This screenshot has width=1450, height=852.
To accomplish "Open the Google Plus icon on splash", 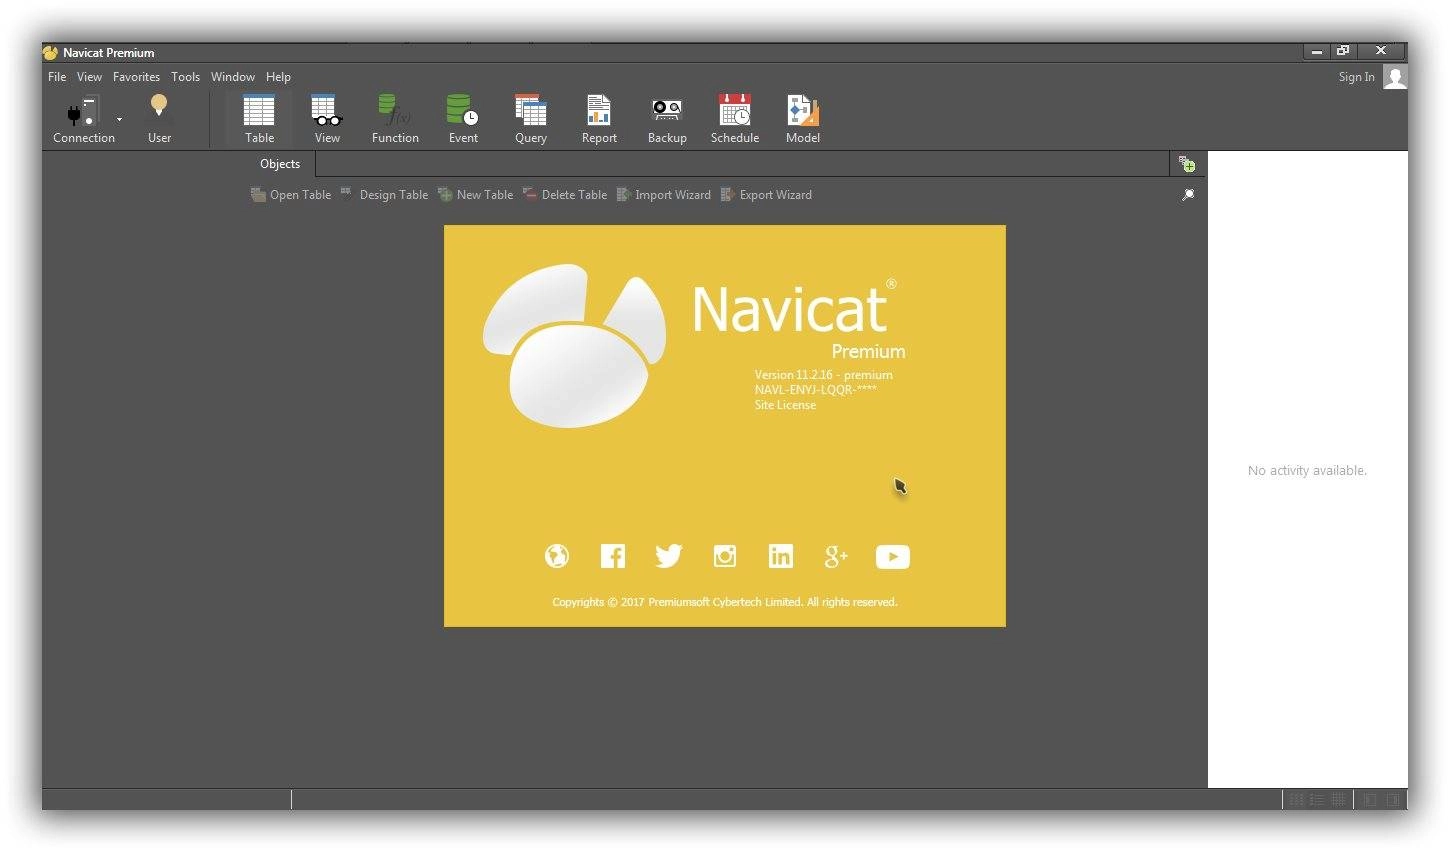I will 836,557.
